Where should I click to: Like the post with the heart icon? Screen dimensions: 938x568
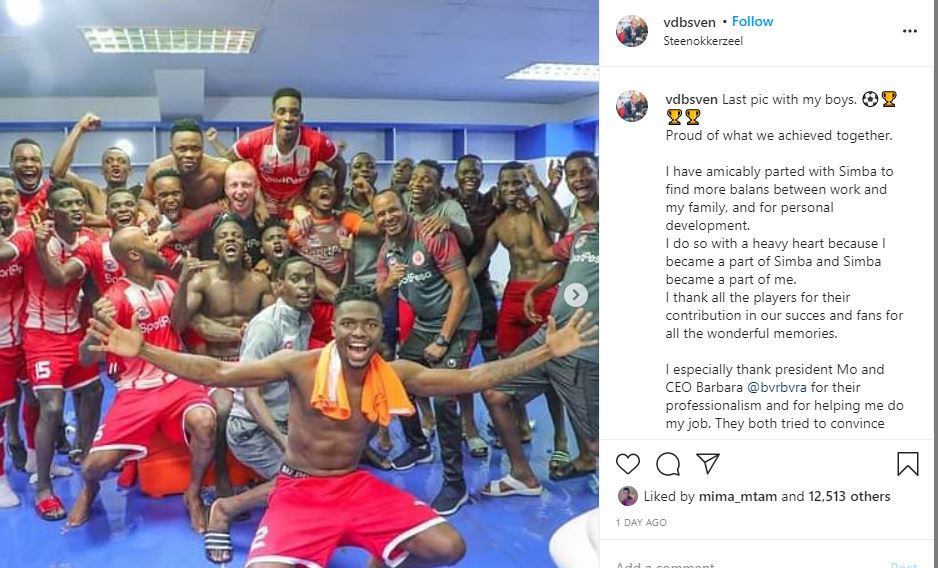pyautogui.click(x=628, y=464)
